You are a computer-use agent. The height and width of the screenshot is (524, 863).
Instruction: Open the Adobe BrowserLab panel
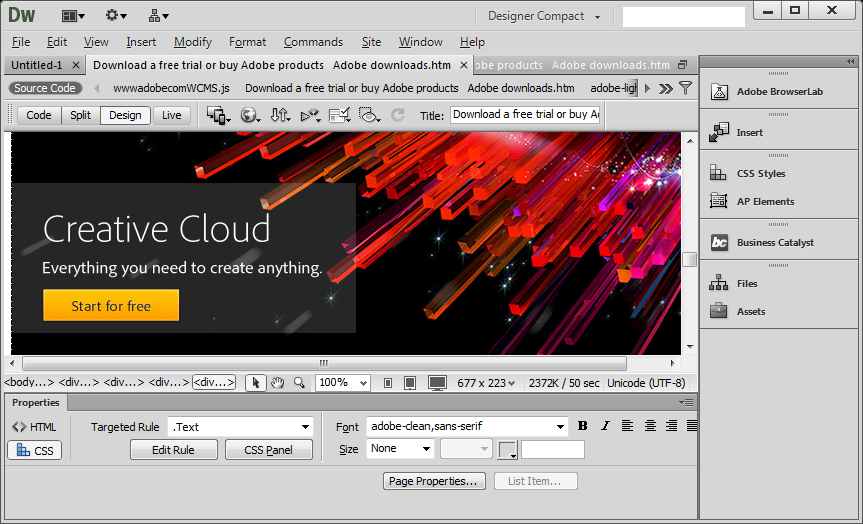pyautogui.click(x=781, y=91)
